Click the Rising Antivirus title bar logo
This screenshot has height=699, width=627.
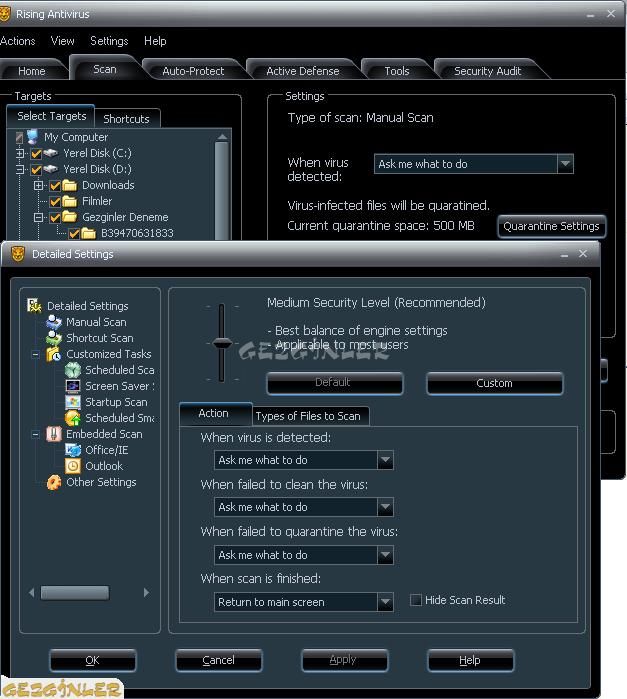click(x=4, y=14)
